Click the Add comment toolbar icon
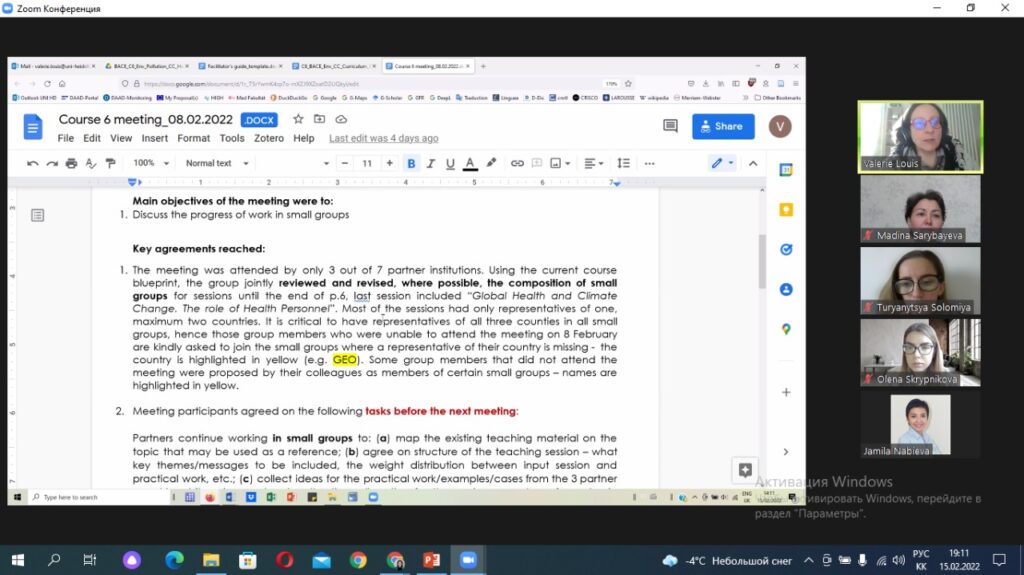This screenshot has width=1024, height=575. [537, 163]
